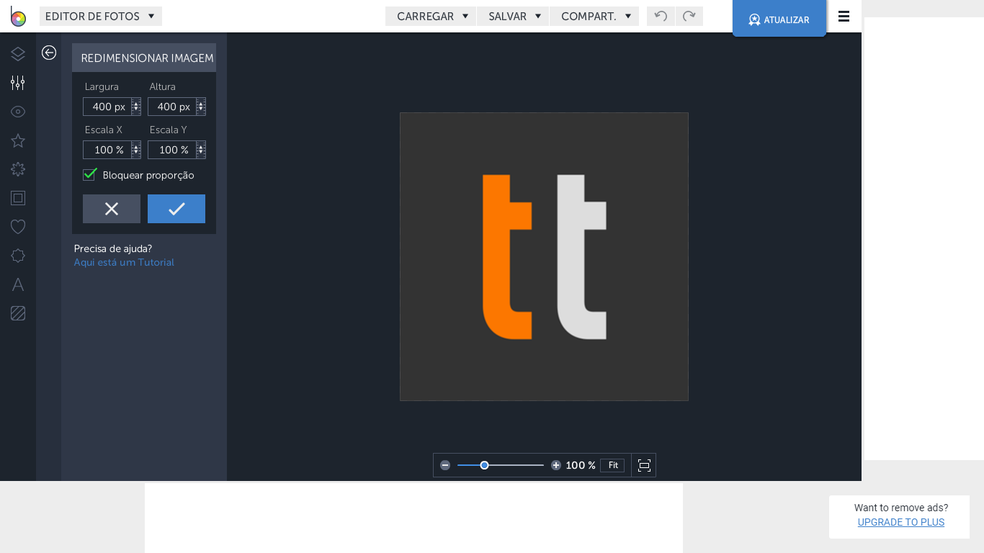Zoom out with the minus icon
This screenshot has width=984, height=553.
445,465
